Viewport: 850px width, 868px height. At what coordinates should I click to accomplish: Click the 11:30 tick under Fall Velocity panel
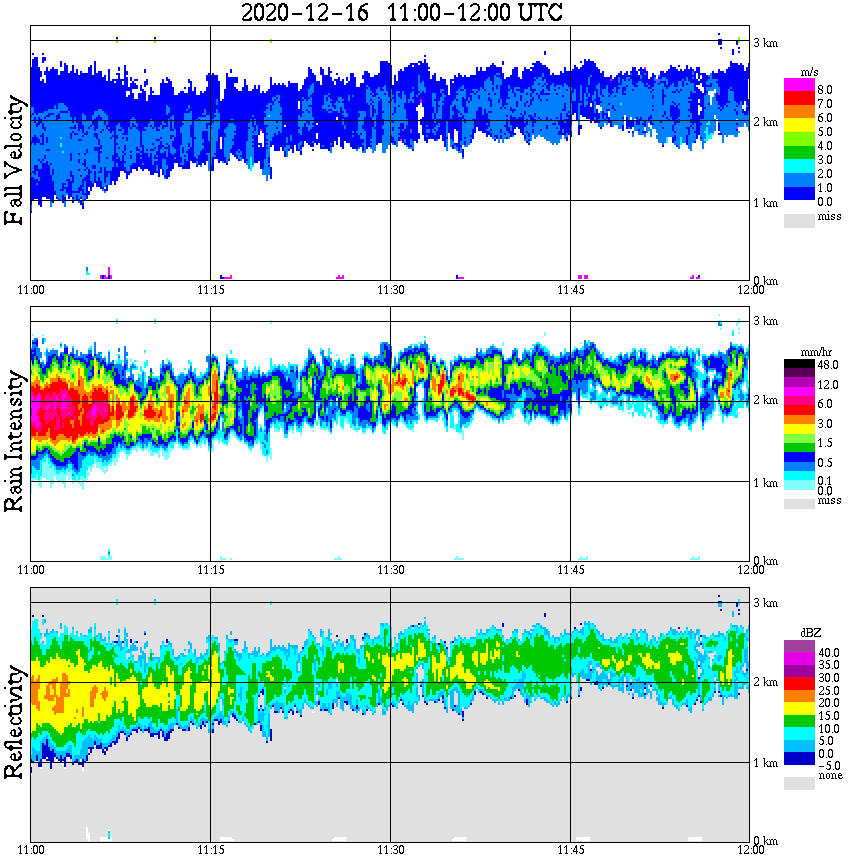click(391, 290)
